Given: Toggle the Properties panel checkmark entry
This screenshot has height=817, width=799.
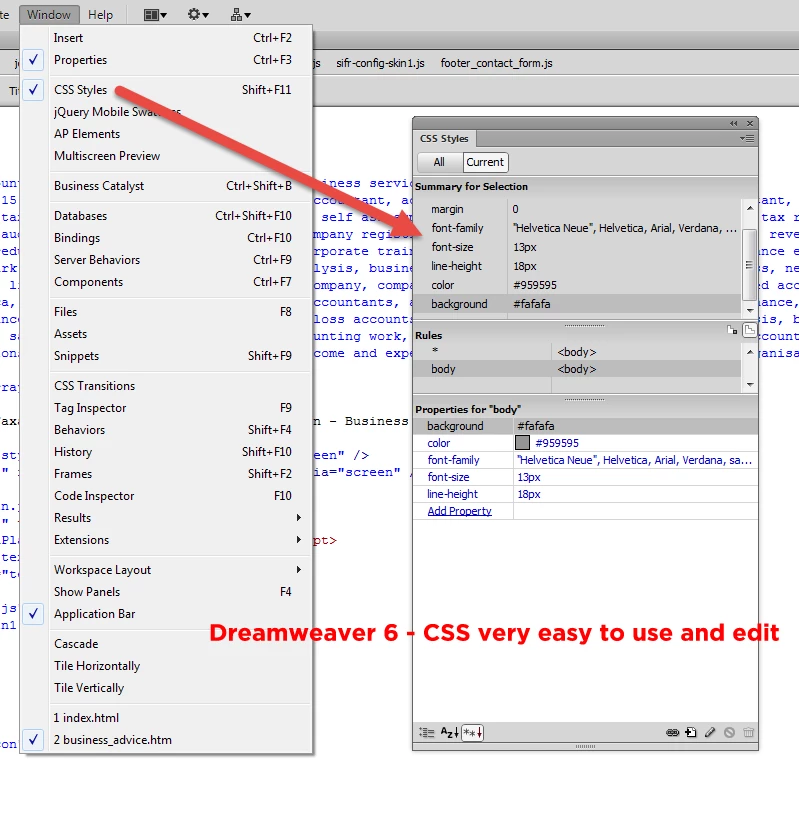Looking at the screenshot, I should pos(167,60).
